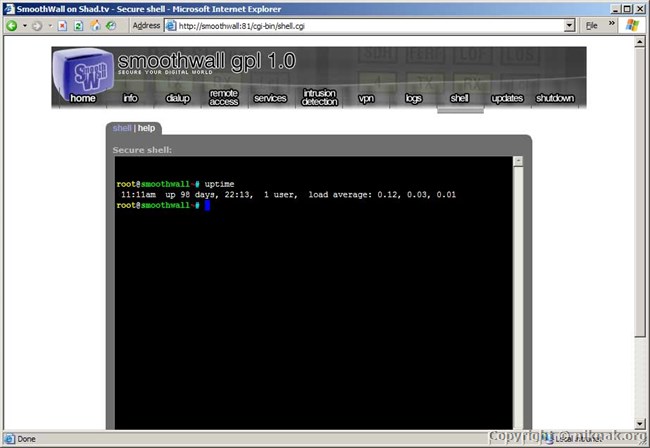Click the 'up 98 days' text
650x448 pixels.
point(192,195)
